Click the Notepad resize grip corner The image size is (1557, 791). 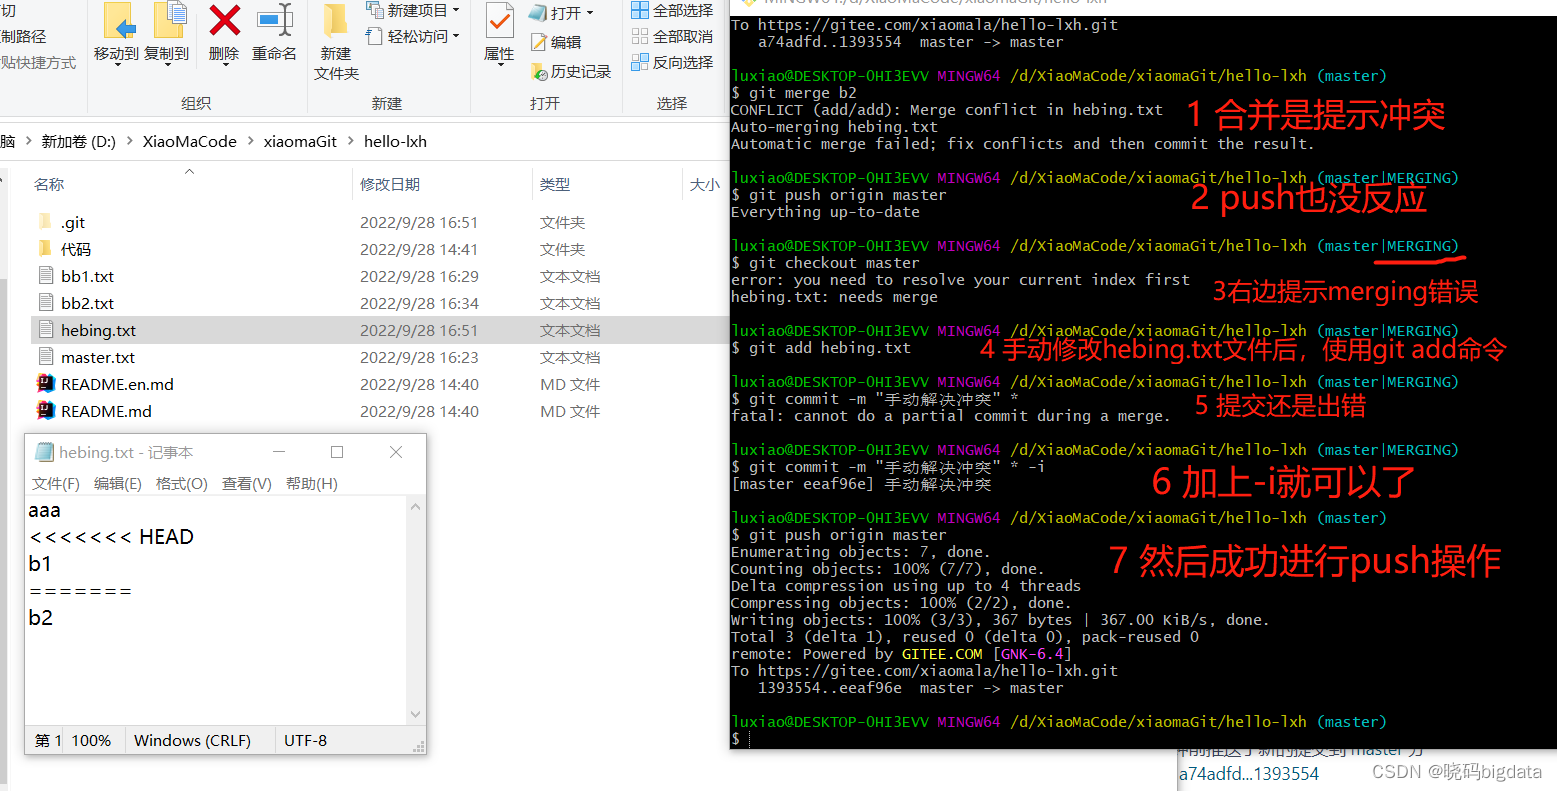click(x=419, y=746)
